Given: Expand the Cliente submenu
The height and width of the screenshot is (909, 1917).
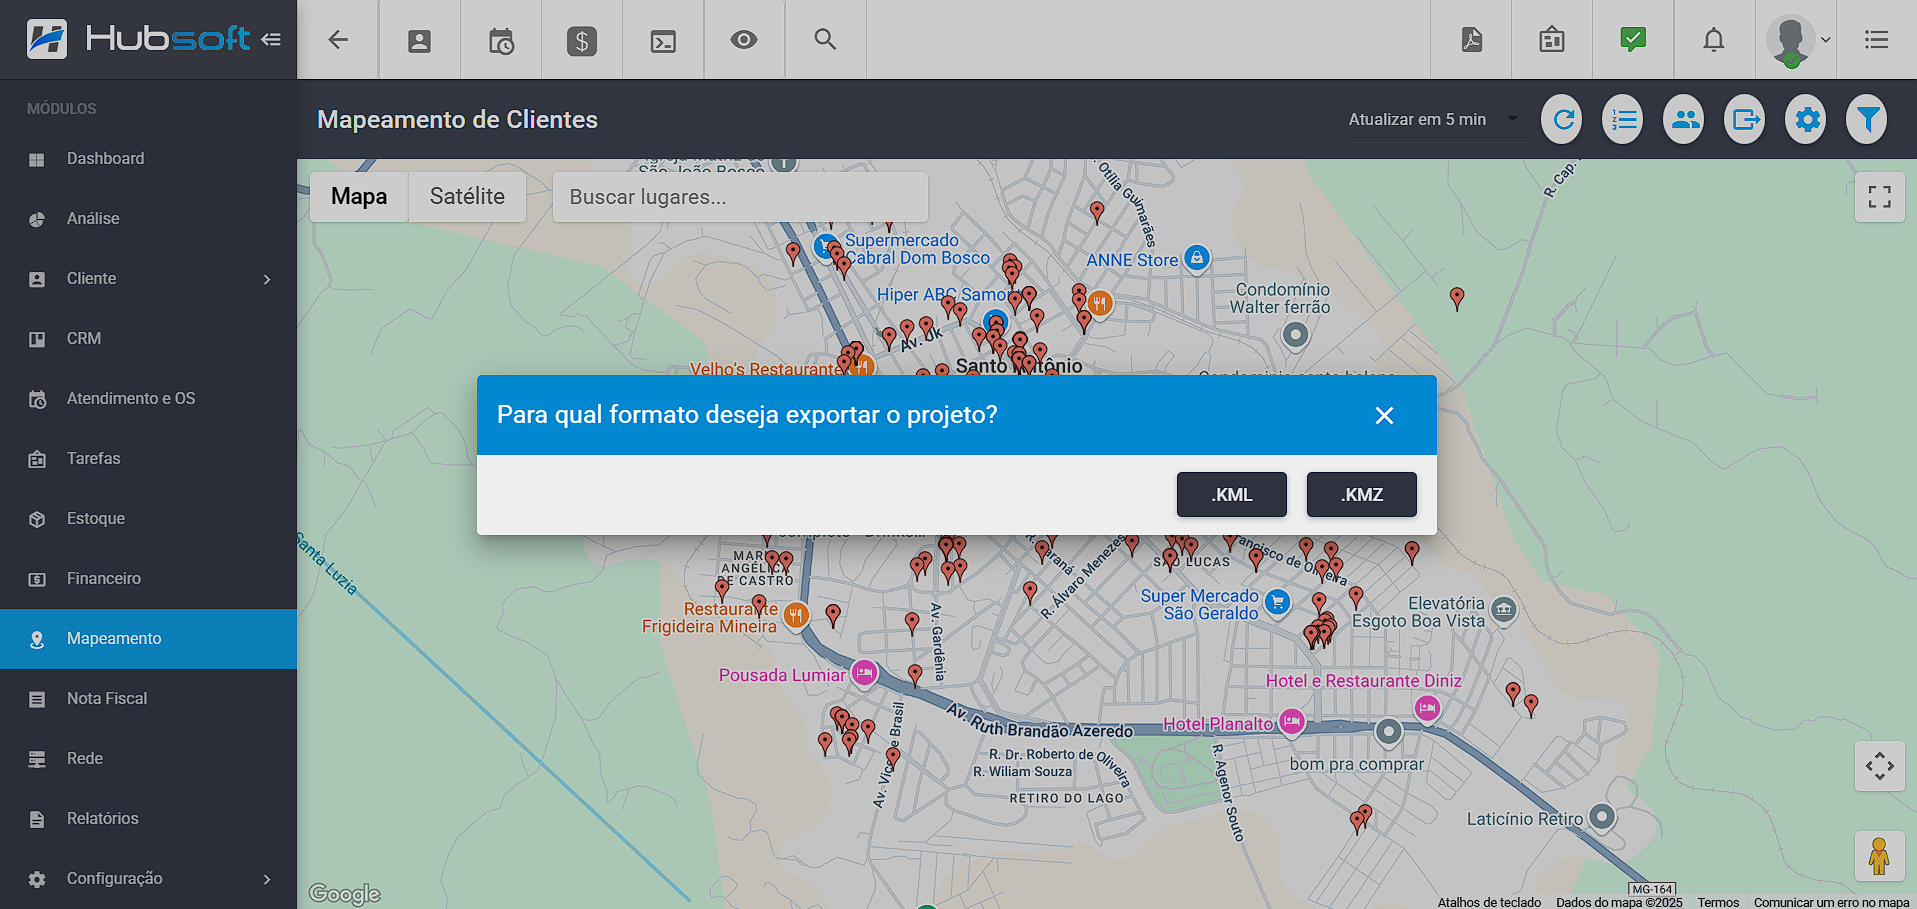Looking at the screenshot, I should point(148,279).
